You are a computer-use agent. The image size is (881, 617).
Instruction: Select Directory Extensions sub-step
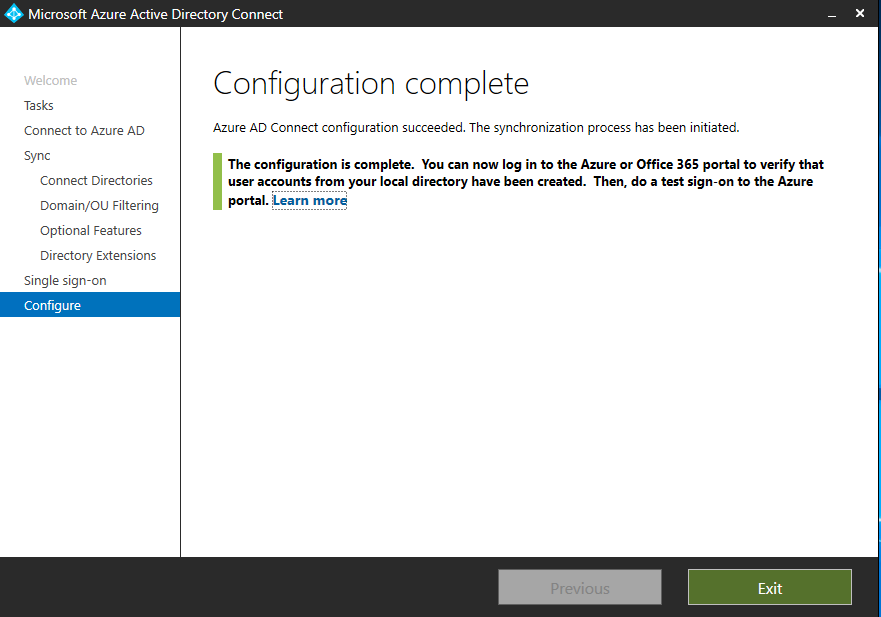[x=98, y=256]
